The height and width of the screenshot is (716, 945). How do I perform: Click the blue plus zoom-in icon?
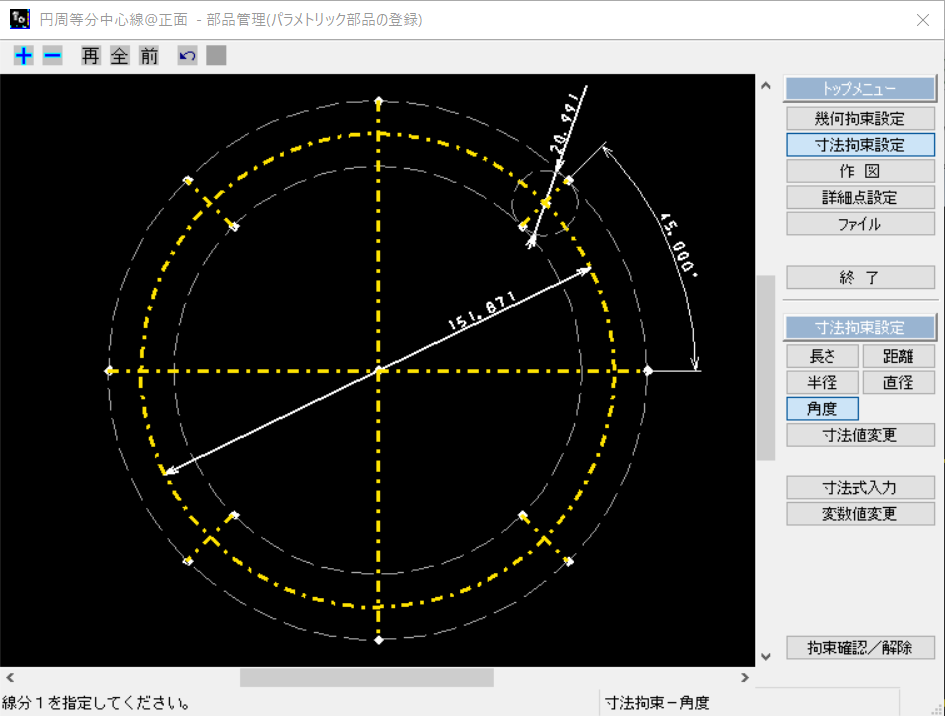pos(24,56)
